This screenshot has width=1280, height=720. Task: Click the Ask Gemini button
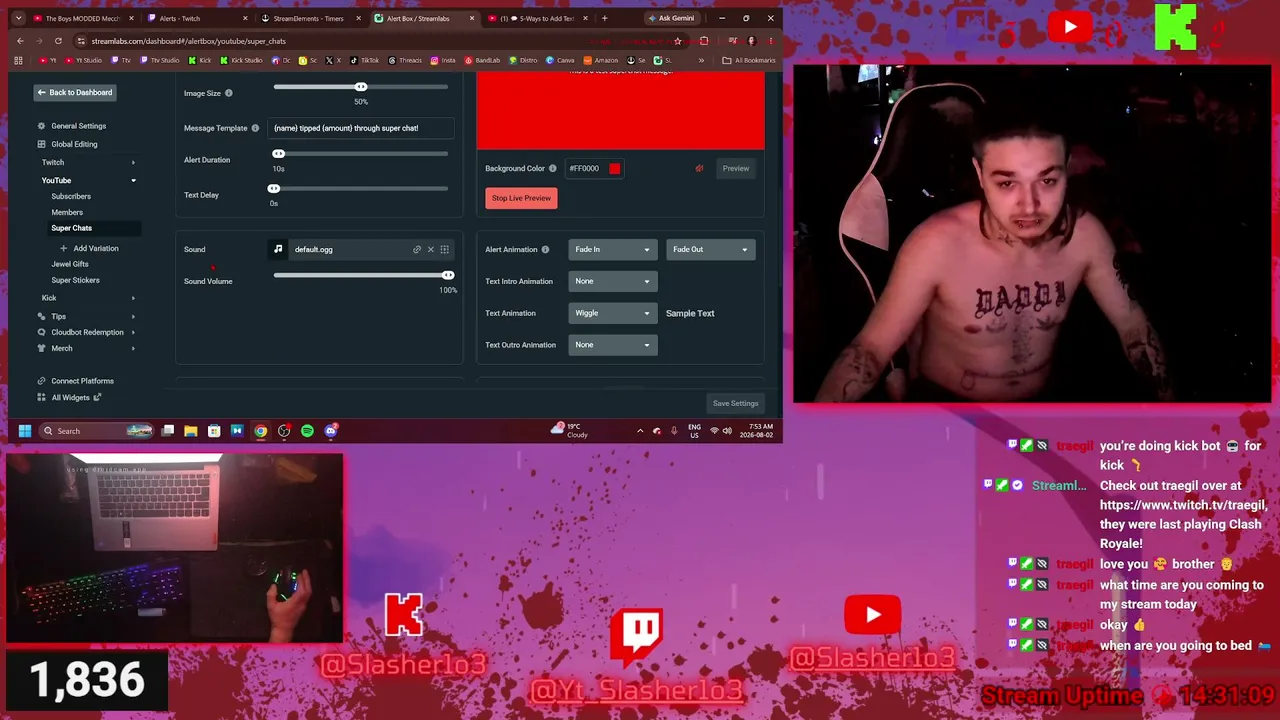tap(671, 18)
